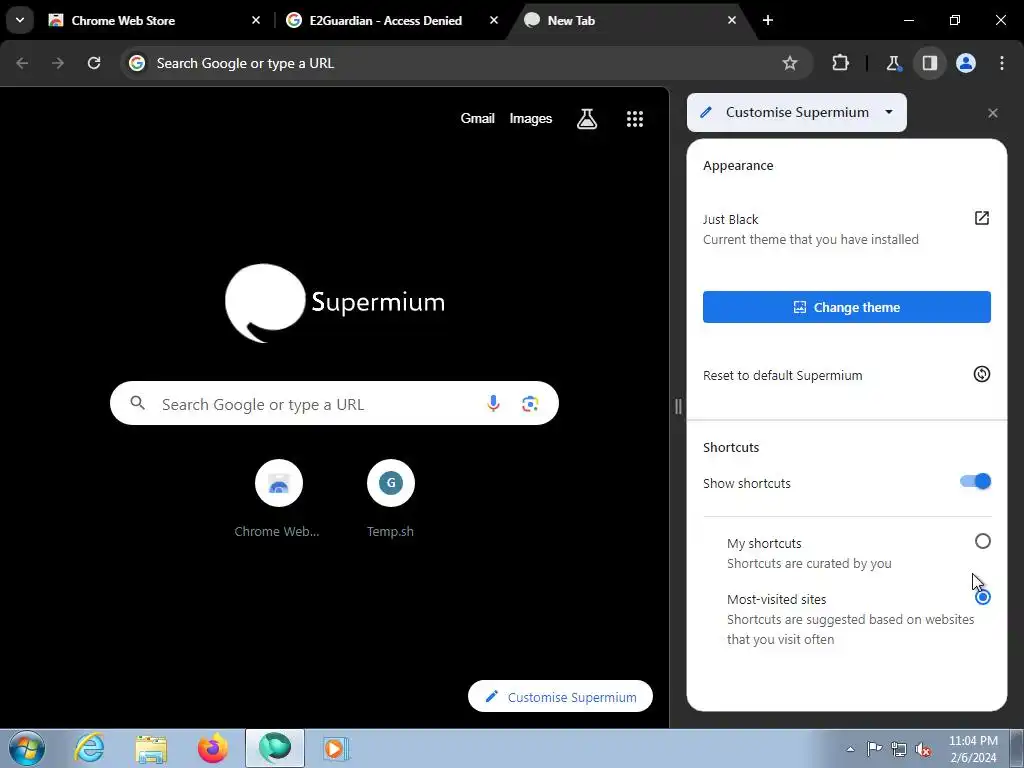This screenshot has height=768, width=1024.
Task: Click the Customise Supermium page button
Action: (560, 697)
